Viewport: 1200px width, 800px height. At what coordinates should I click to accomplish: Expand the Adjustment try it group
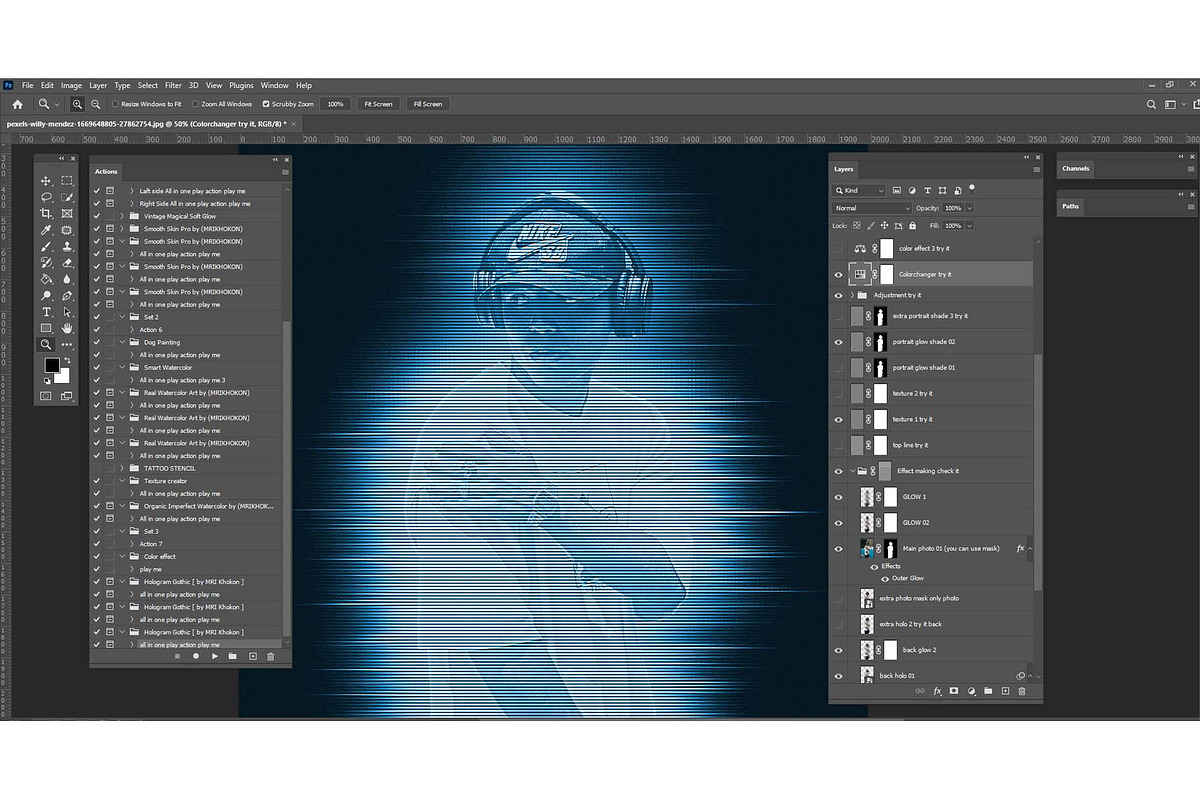pyautogui.click(x=853, y=295)
